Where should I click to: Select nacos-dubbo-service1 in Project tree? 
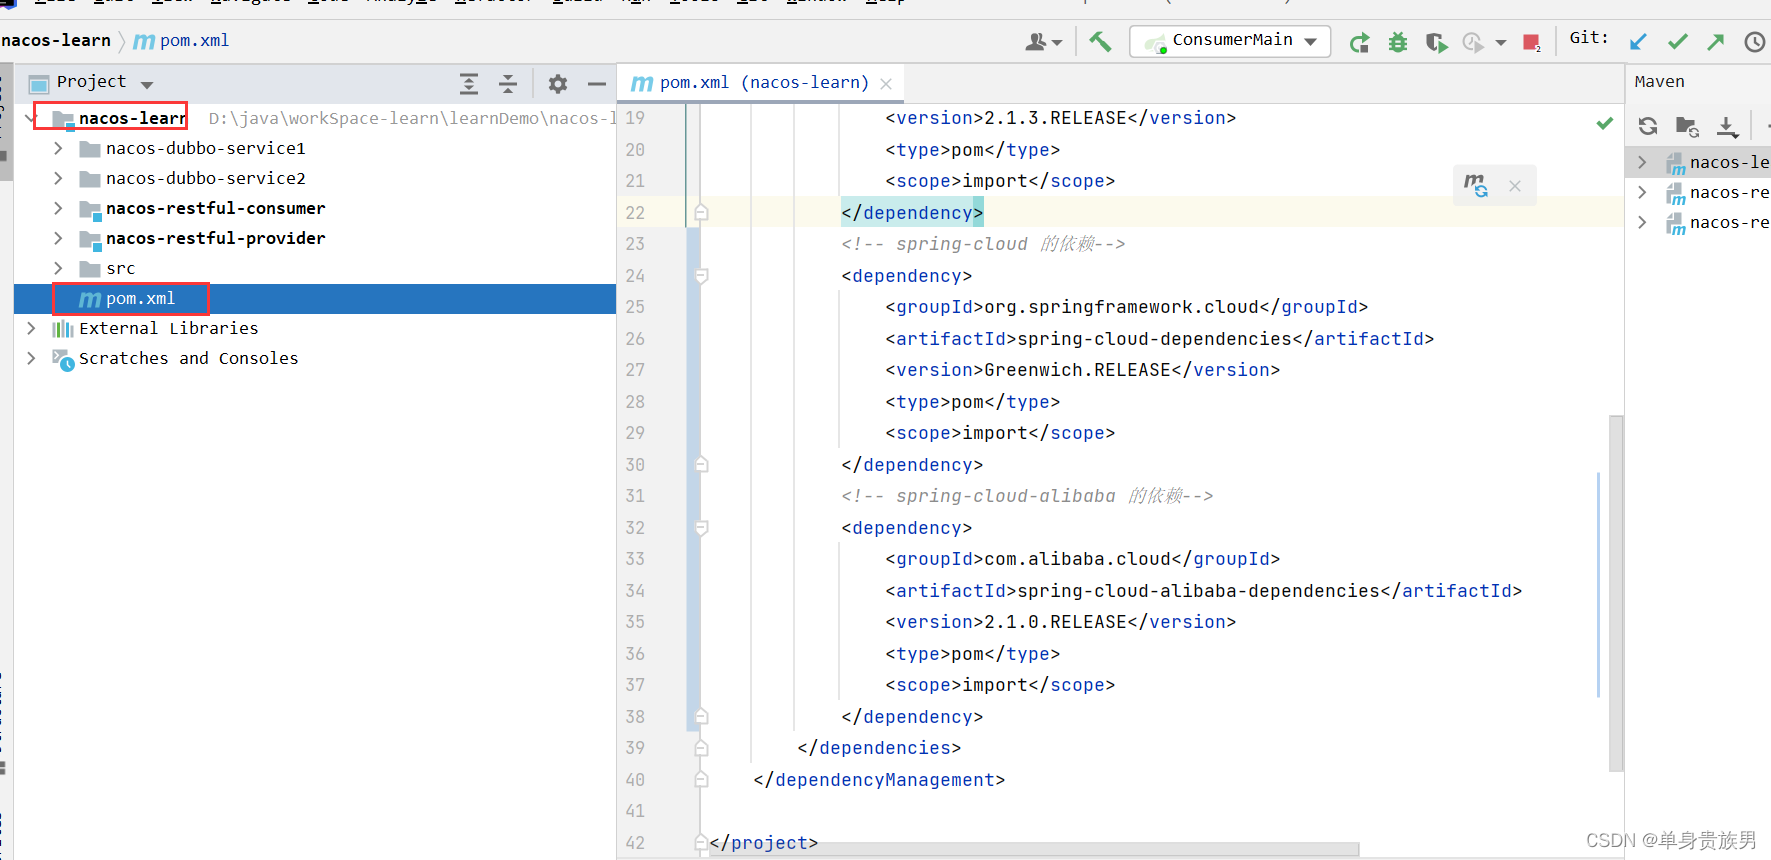pyautogui.click(x=206, y=148)
